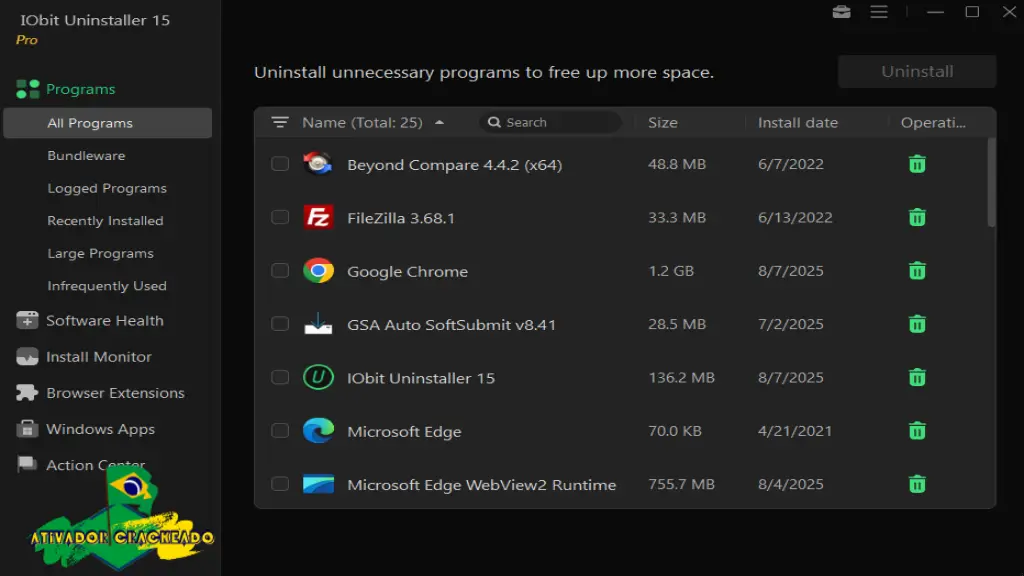Click the Windows Apps sidebar icon
The width and height of the screenshot is (1024, 576).
27,429
